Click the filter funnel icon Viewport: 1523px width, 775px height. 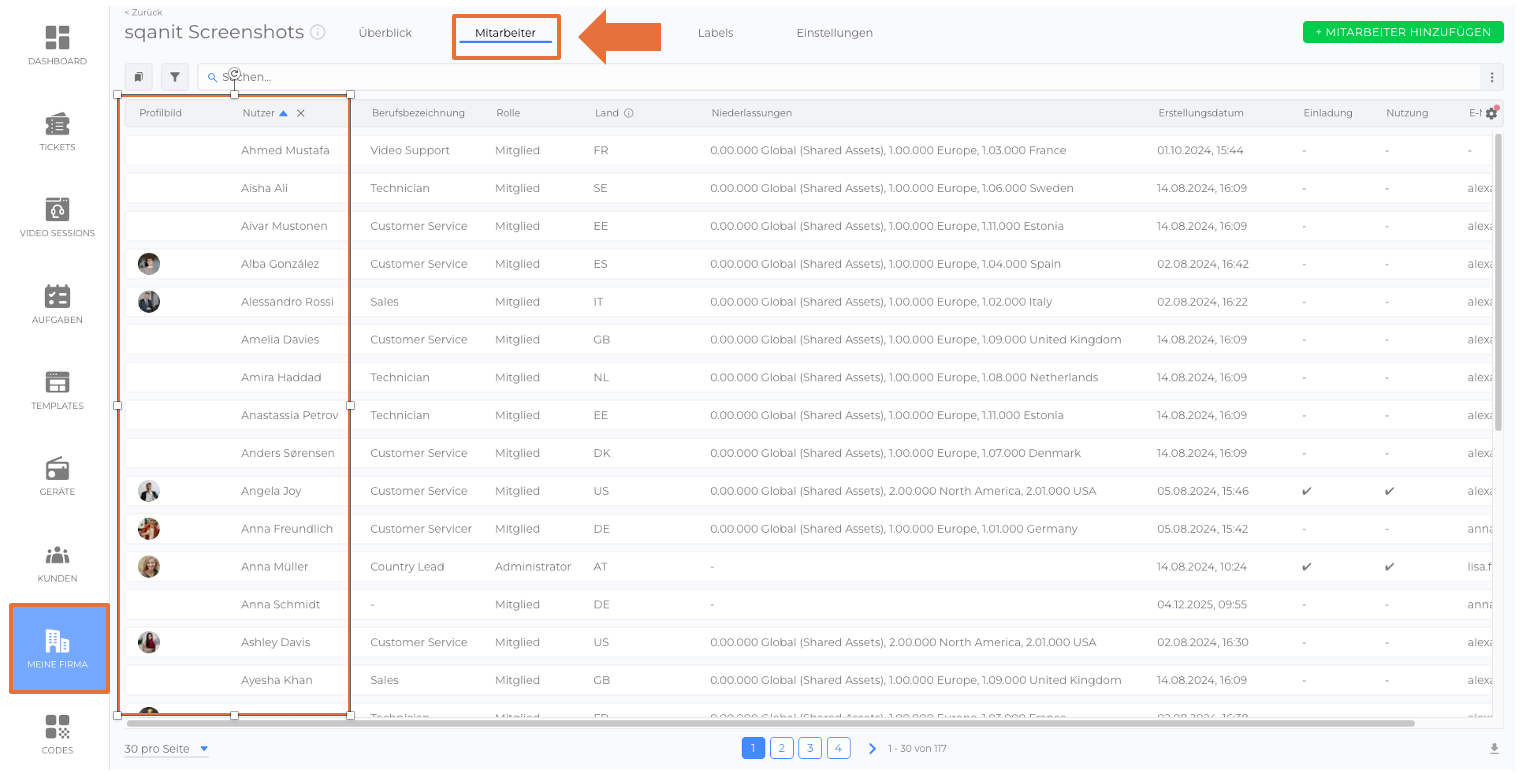click(x=175, y=77)
